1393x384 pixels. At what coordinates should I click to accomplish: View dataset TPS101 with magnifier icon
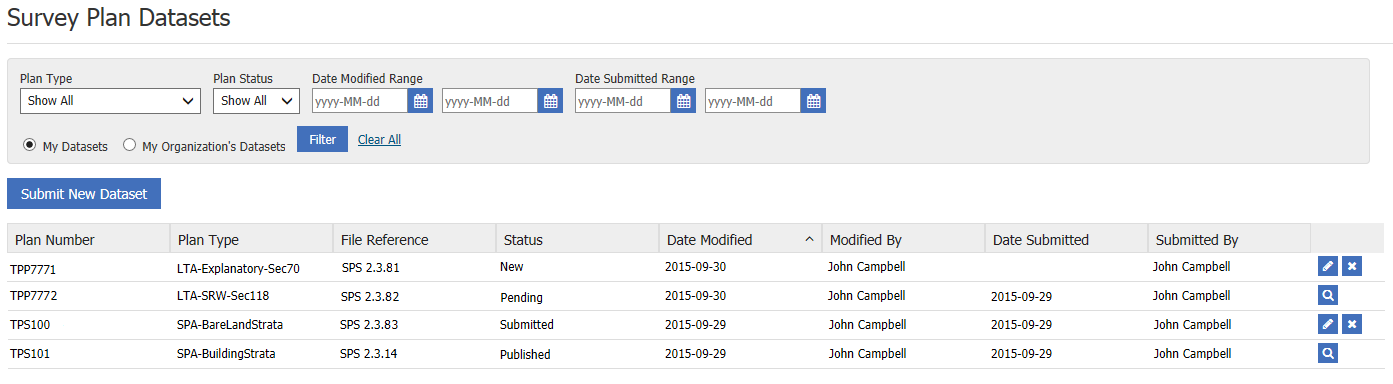1328,353
